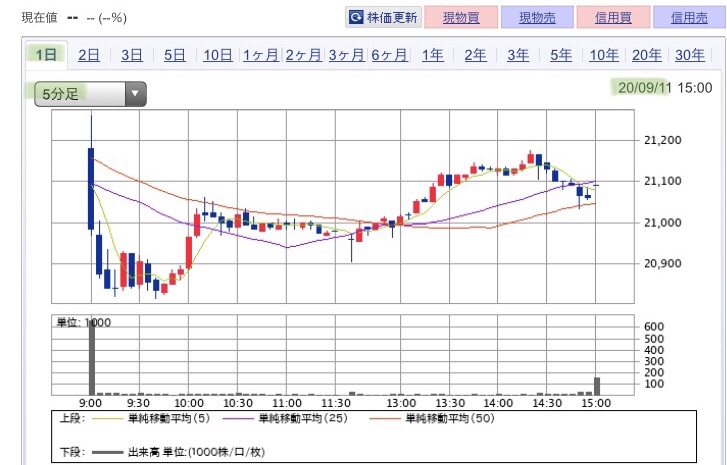Click the 20/09/11 15:00 timestamp text
Viewport: 727px width, 465px height.
665,88
